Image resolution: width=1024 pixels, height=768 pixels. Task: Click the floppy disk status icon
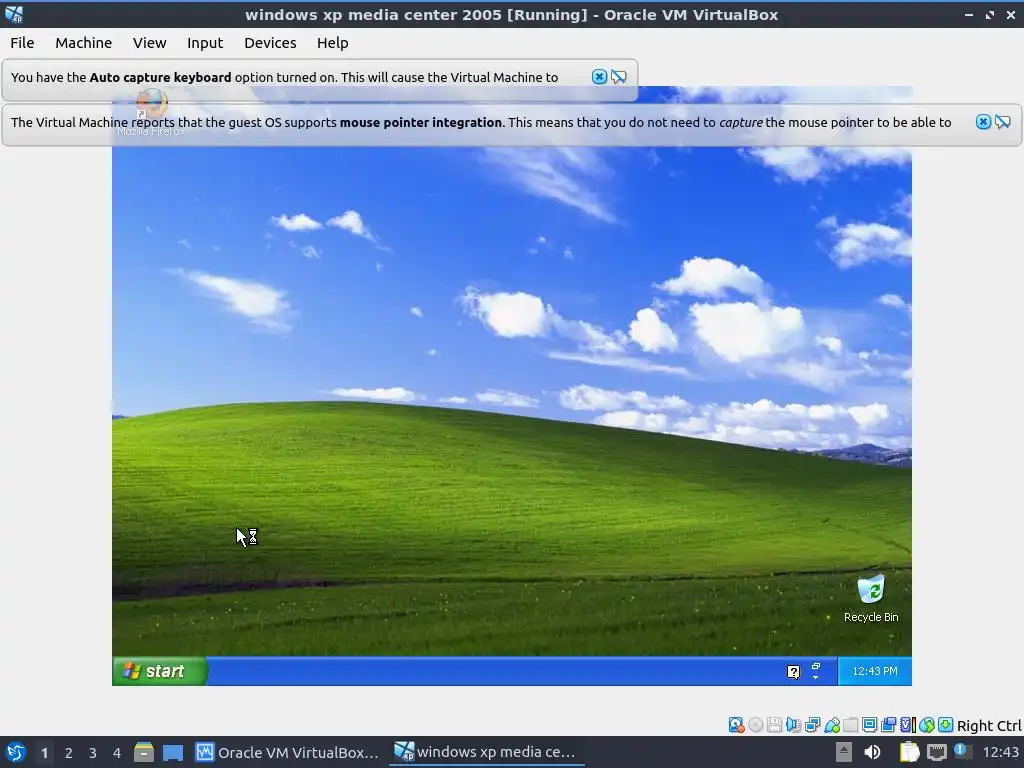tap(775, 725)
